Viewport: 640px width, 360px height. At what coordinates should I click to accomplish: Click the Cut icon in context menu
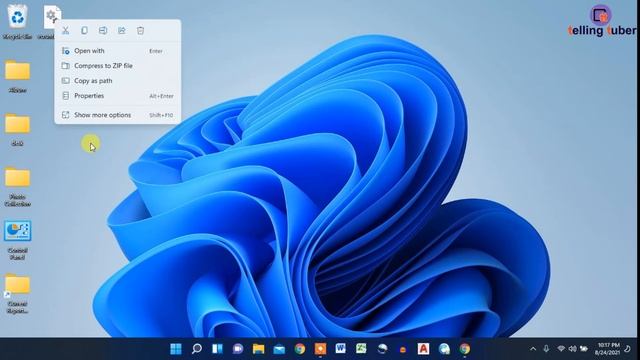pos(65,31)
